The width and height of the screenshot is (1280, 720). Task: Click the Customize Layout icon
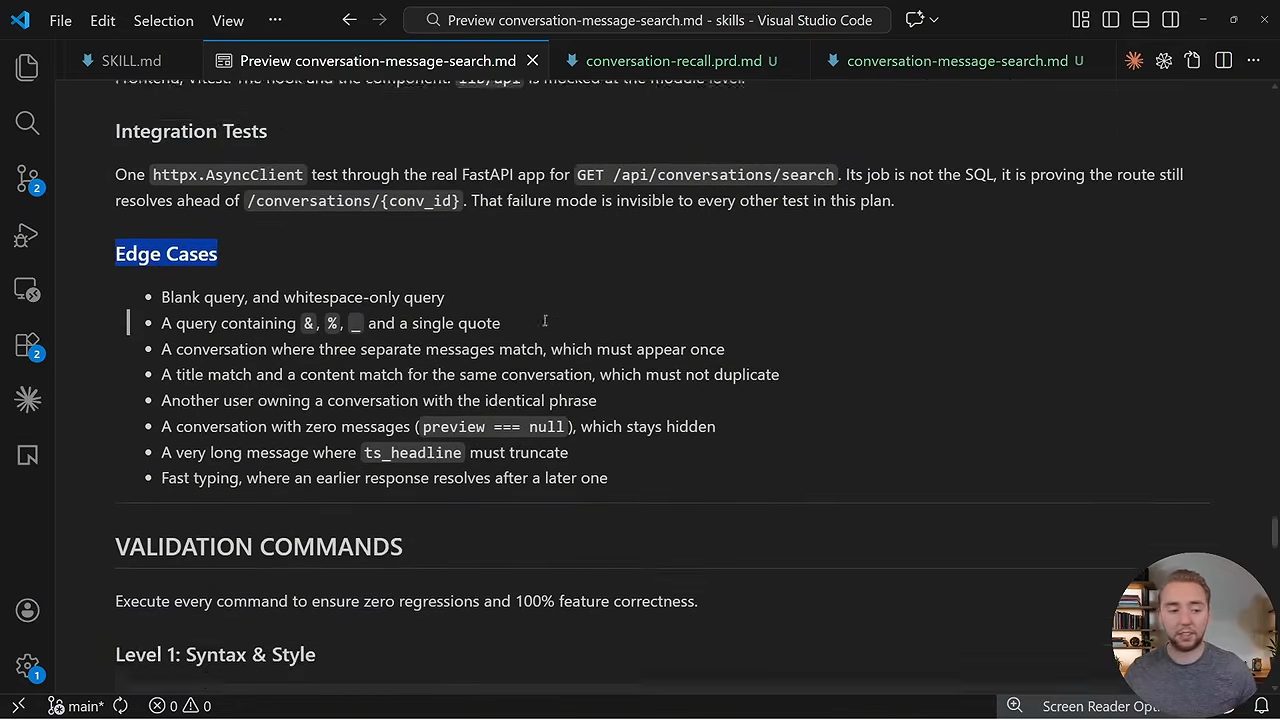click(1081, 20)
